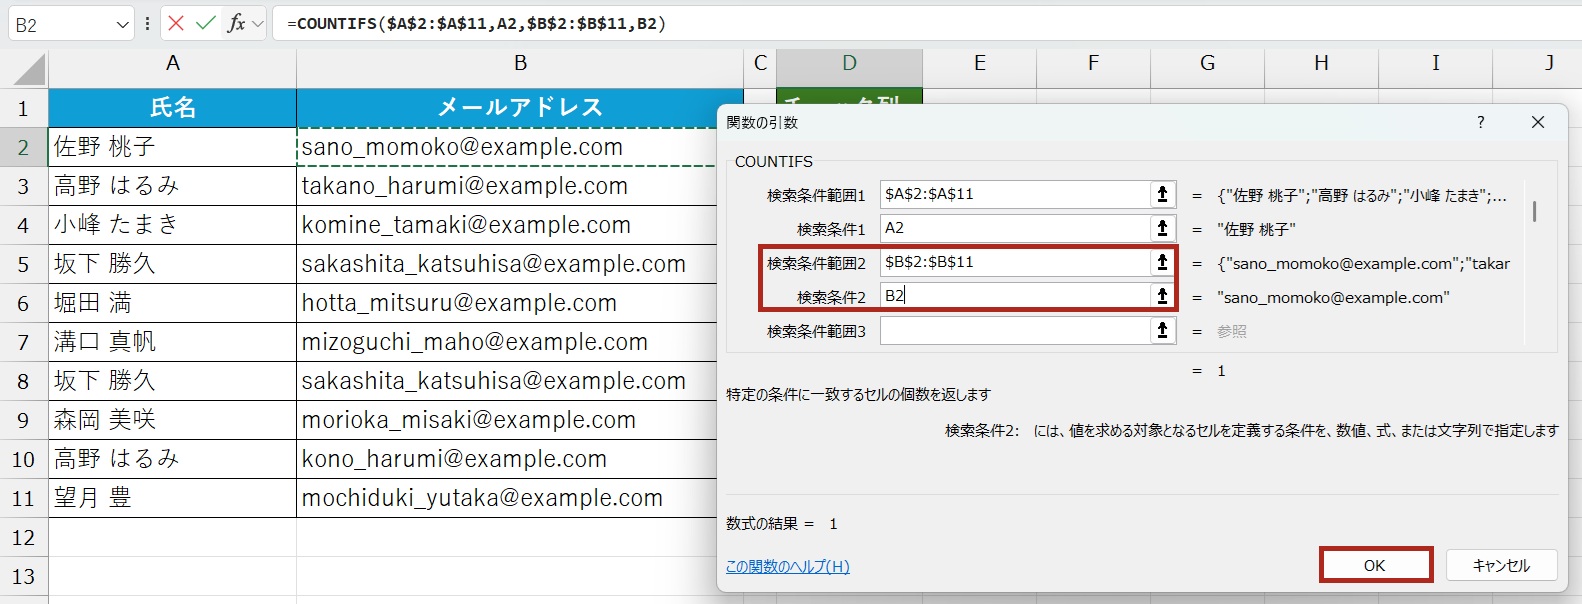Collapse dialog for 検索条件範囲1 field

point(1162,195)
